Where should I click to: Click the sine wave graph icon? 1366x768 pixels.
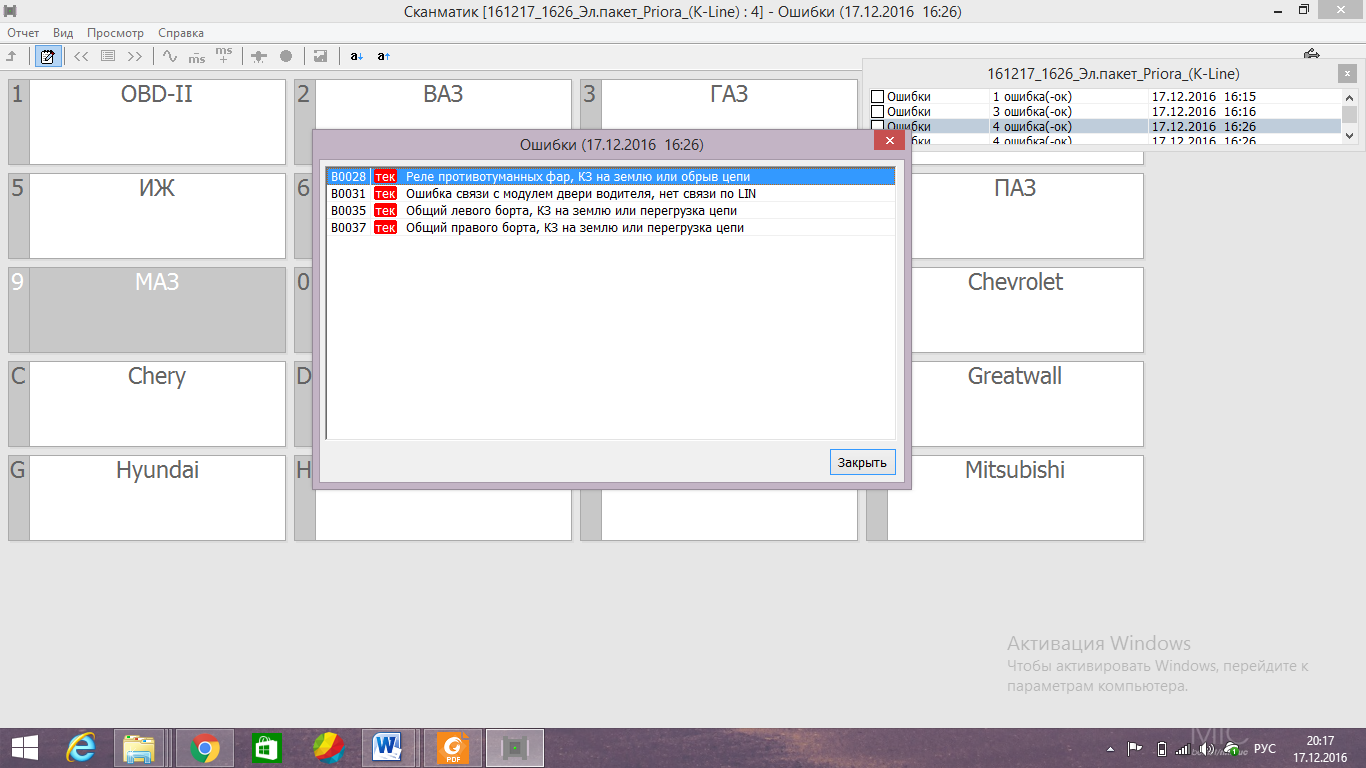[169, 56]
